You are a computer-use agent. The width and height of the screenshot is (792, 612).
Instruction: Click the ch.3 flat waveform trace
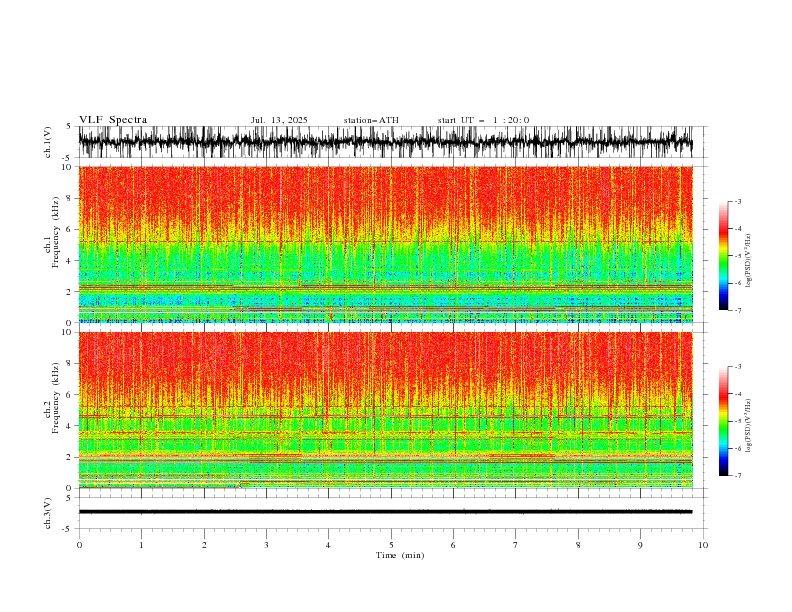pos(385,512)
